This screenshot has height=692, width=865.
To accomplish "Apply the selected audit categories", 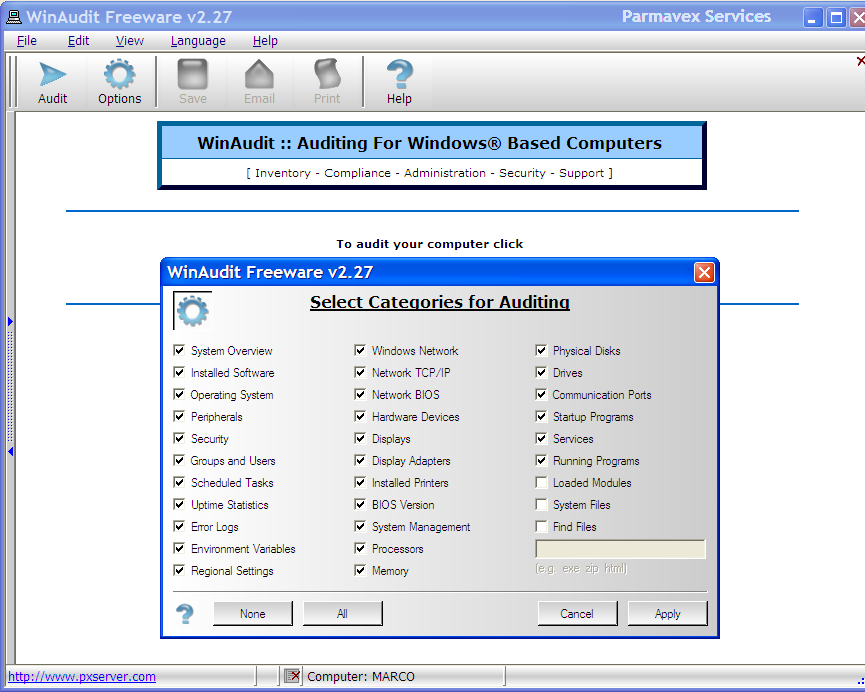I will [667, 614].
